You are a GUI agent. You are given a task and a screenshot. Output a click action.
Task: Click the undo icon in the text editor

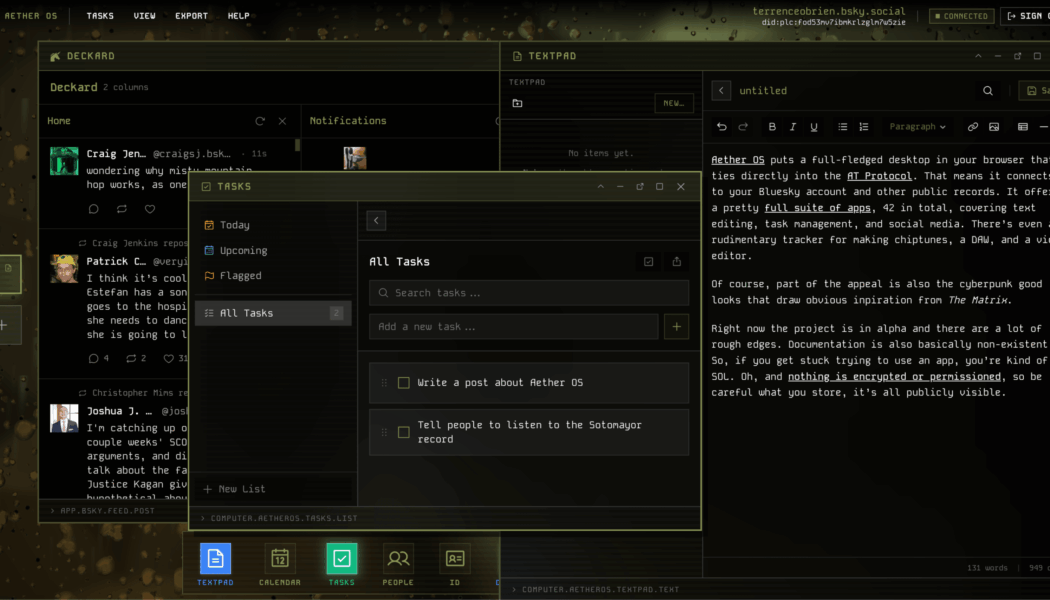[x=720, y=127]
